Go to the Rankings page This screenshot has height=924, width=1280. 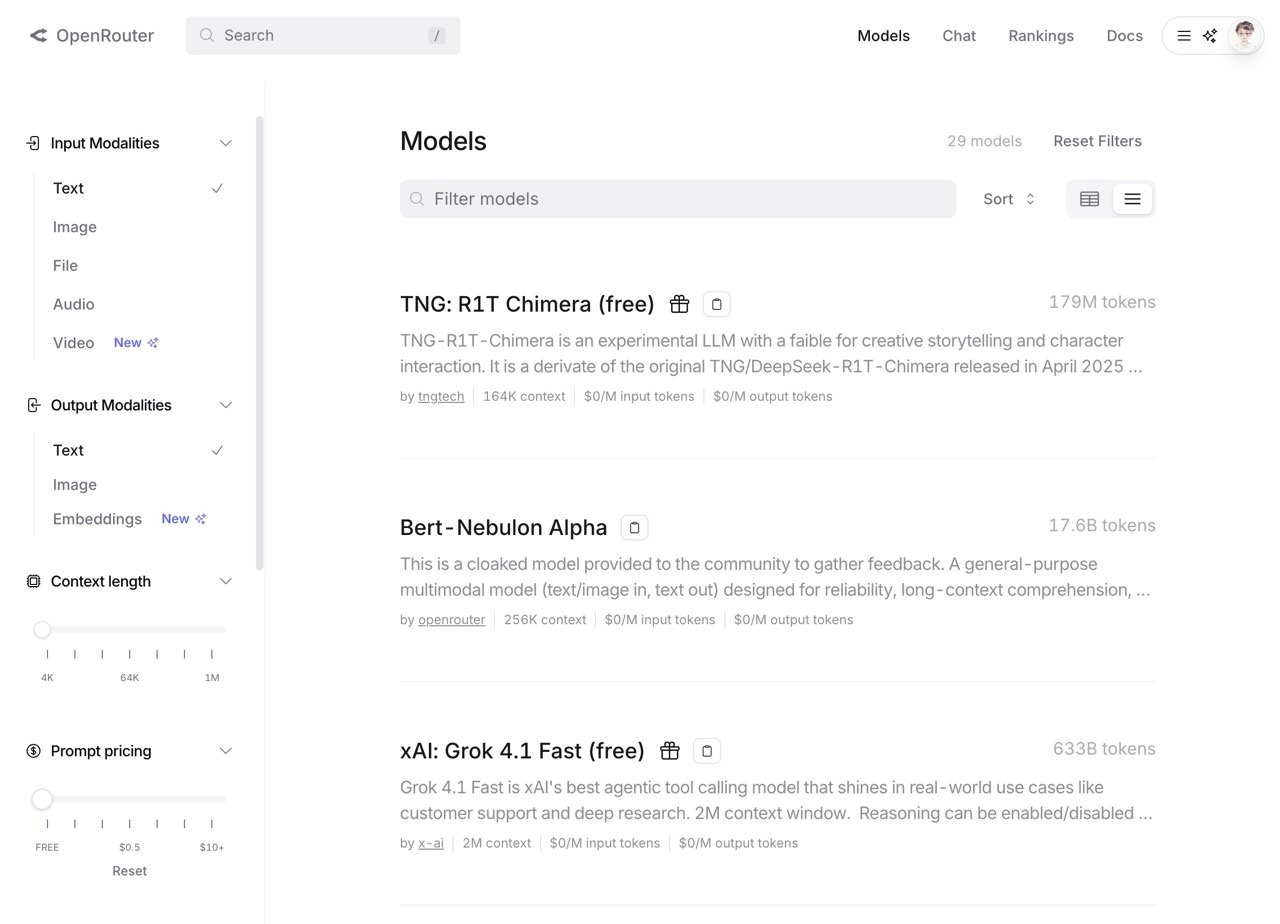pyautogui.click(x=1040, y=36)
